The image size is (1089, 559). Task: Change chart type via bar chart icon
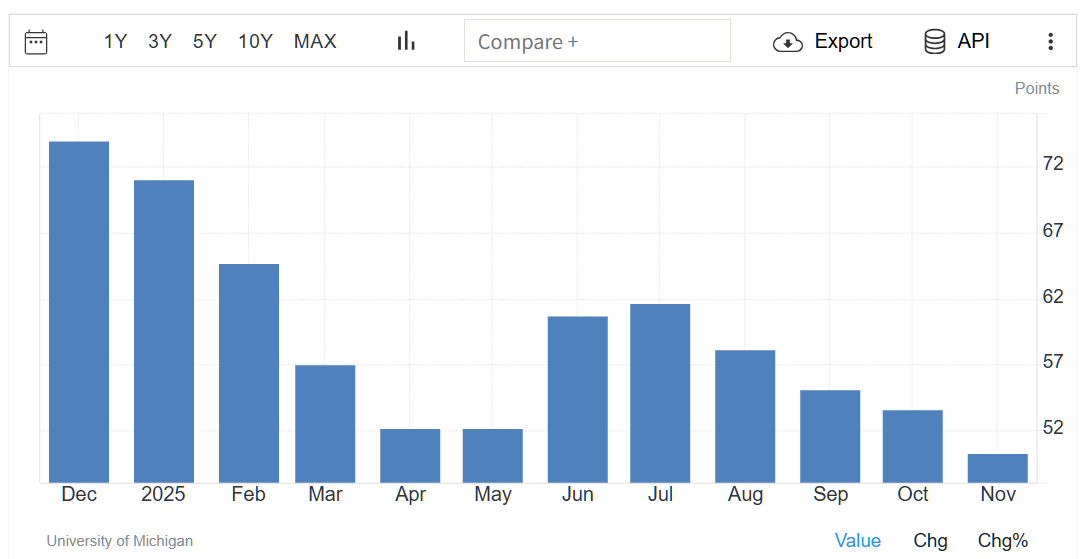pos(406,41)
